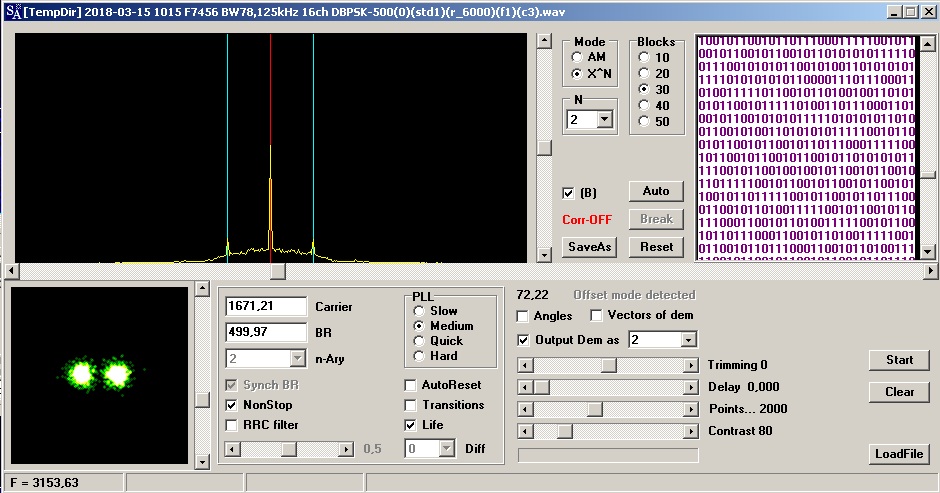Enable the AutoReset checkbox
Viewport: 940px width, 493px height.
click(411, 385)
